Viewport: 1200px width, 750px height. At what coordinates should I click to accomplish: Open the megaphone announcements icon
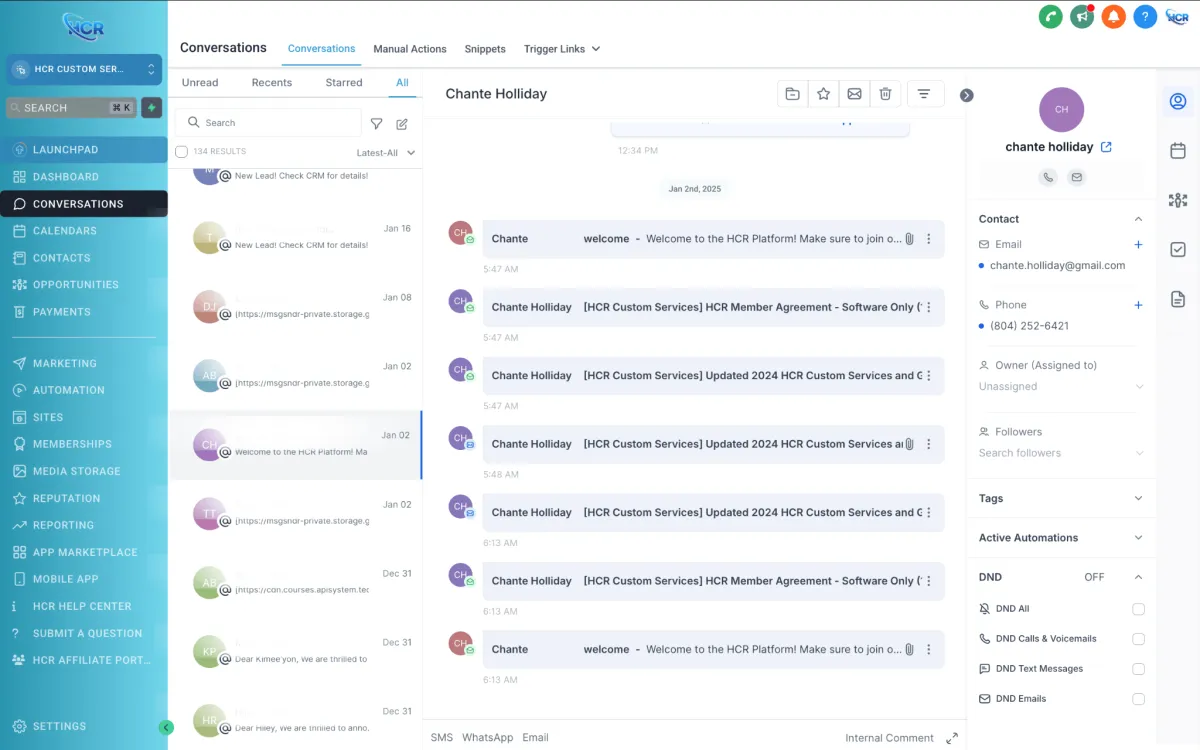[x=1081, y=16]
